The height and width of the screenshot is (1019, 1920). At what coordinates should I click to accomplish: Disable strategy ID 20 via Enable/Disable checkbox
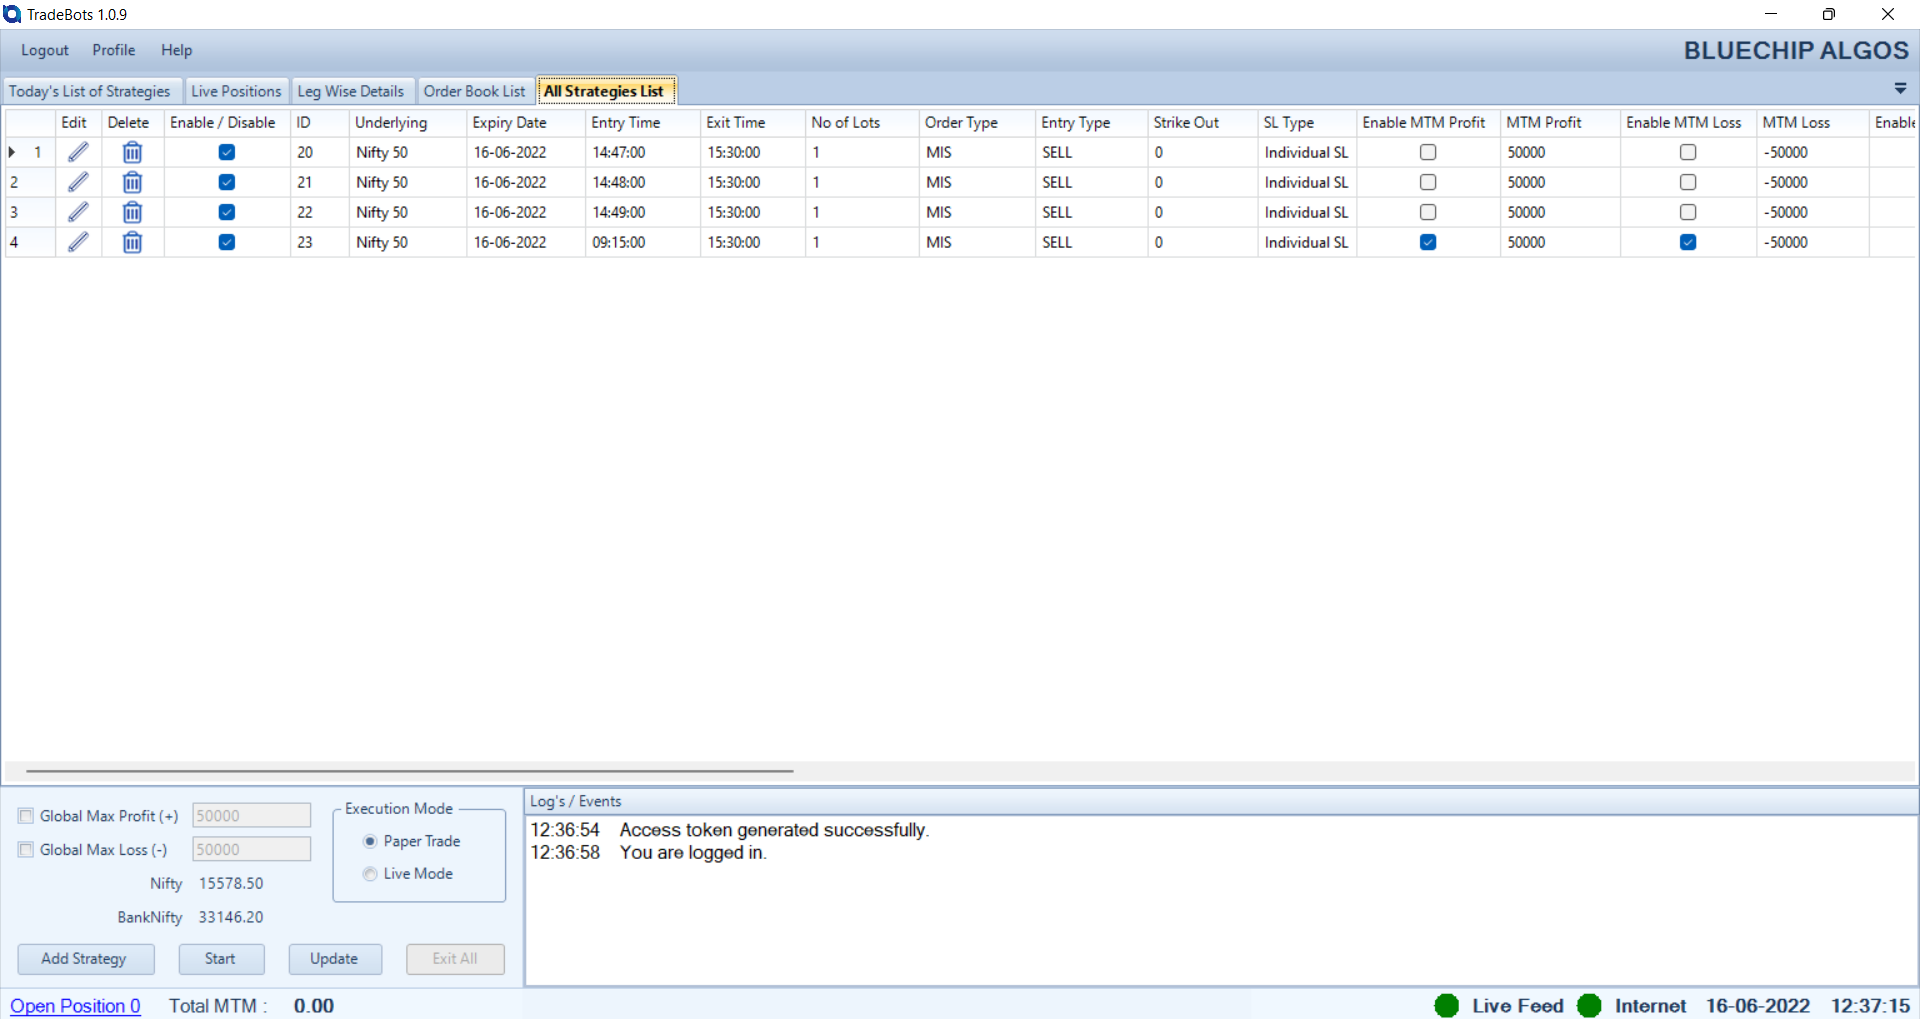227,152
